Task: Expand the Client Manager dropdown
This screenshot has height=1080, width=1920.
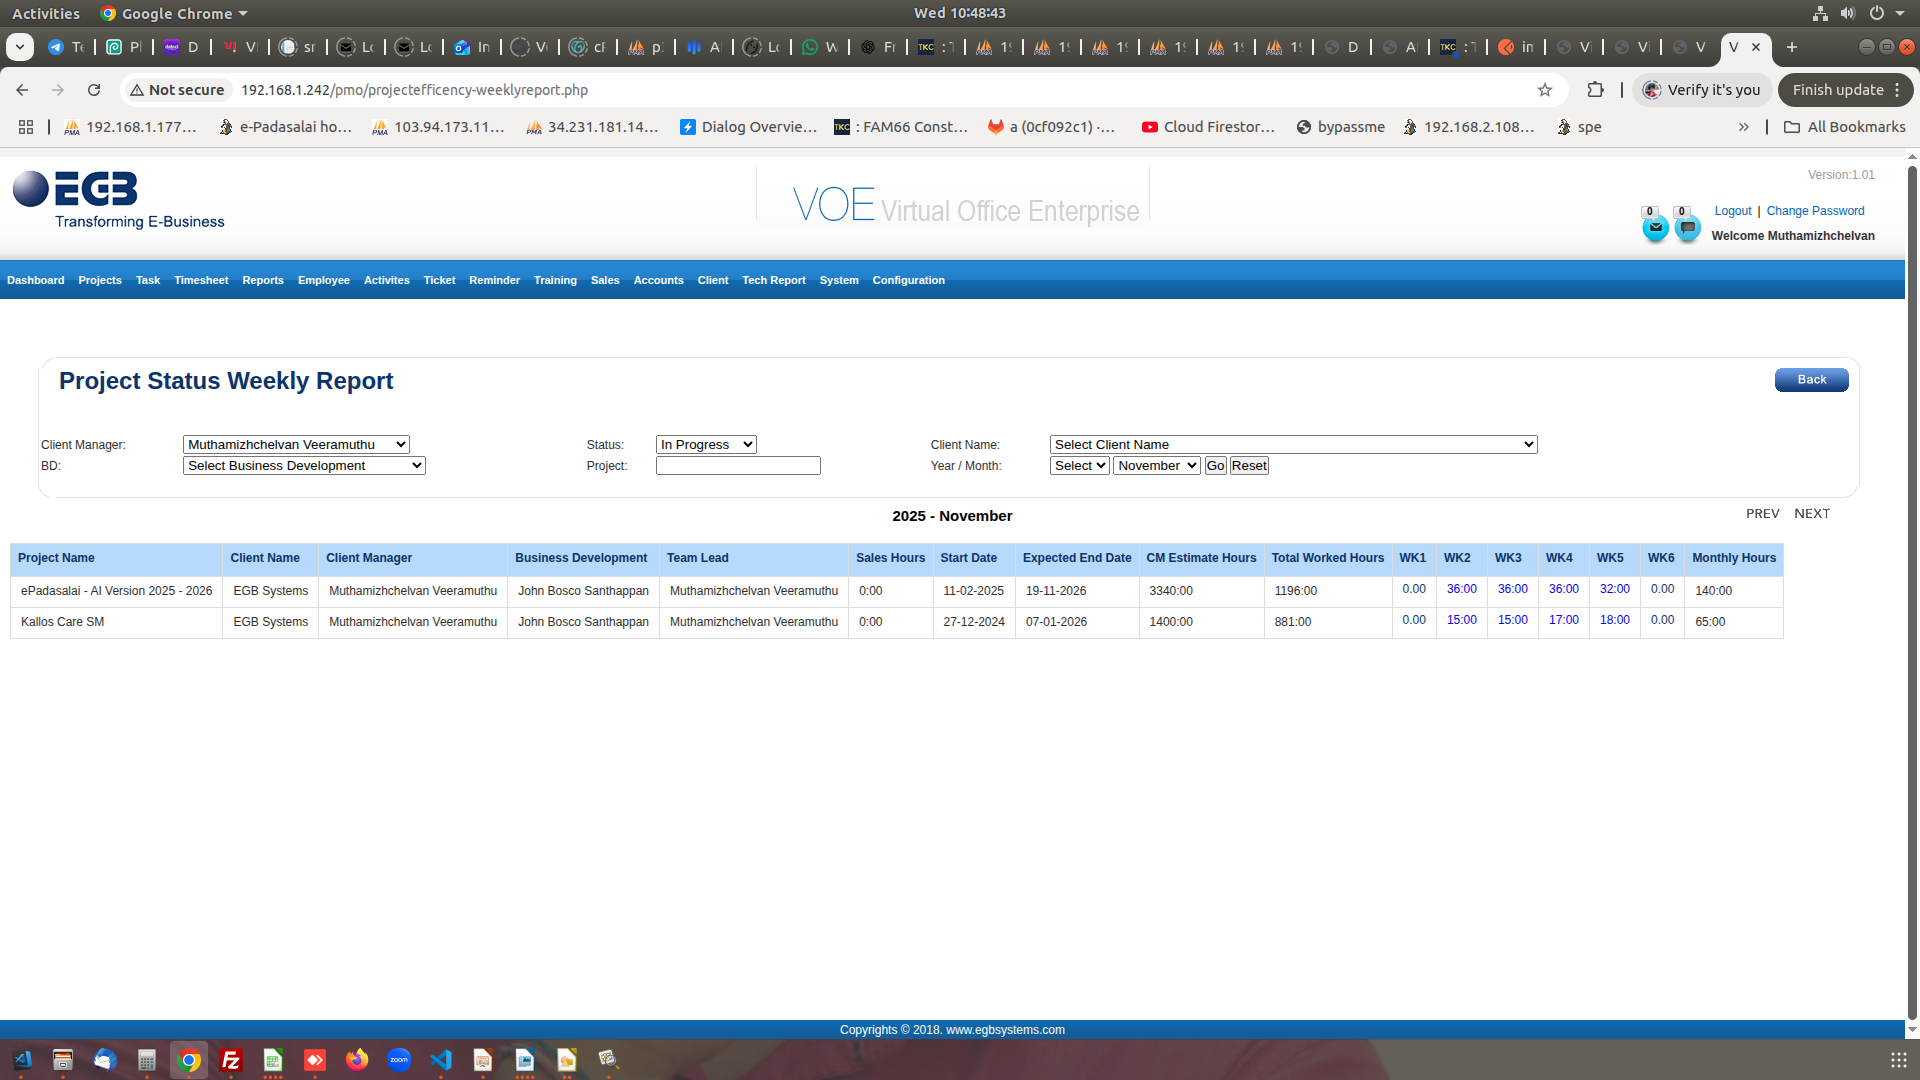Action: tap(296, 445)
